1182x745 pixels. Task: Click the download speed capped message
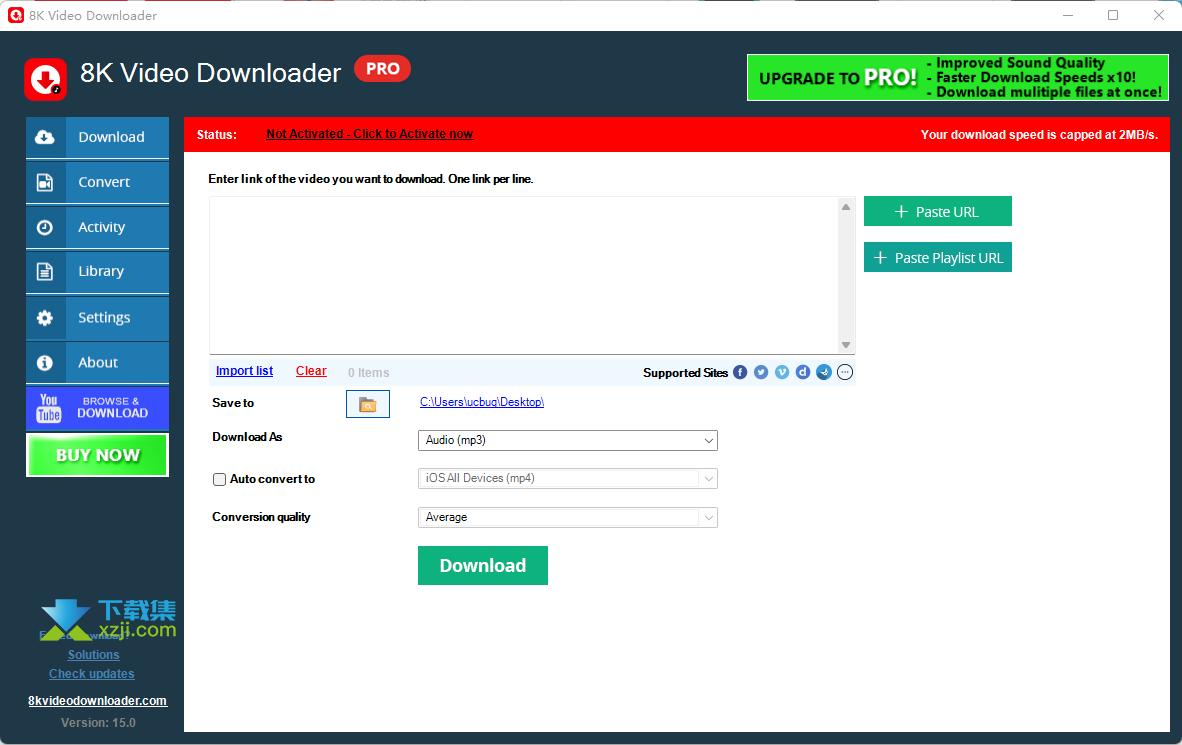(1039, 135)
